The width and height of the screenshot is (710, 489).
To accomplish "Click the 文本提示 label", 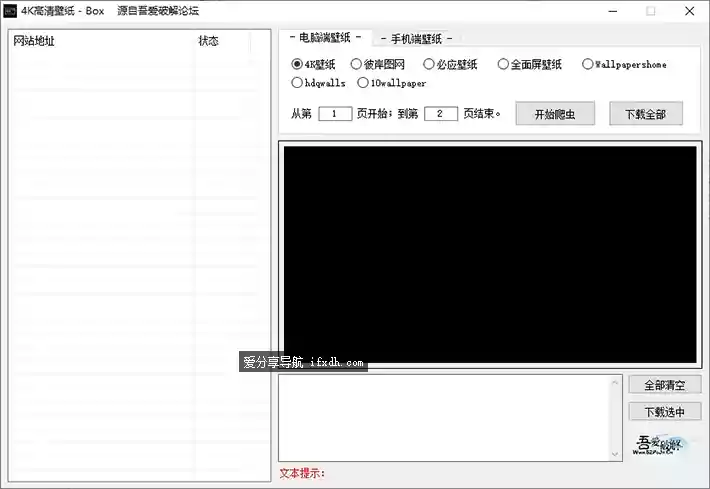I will (x=302, y=474).
